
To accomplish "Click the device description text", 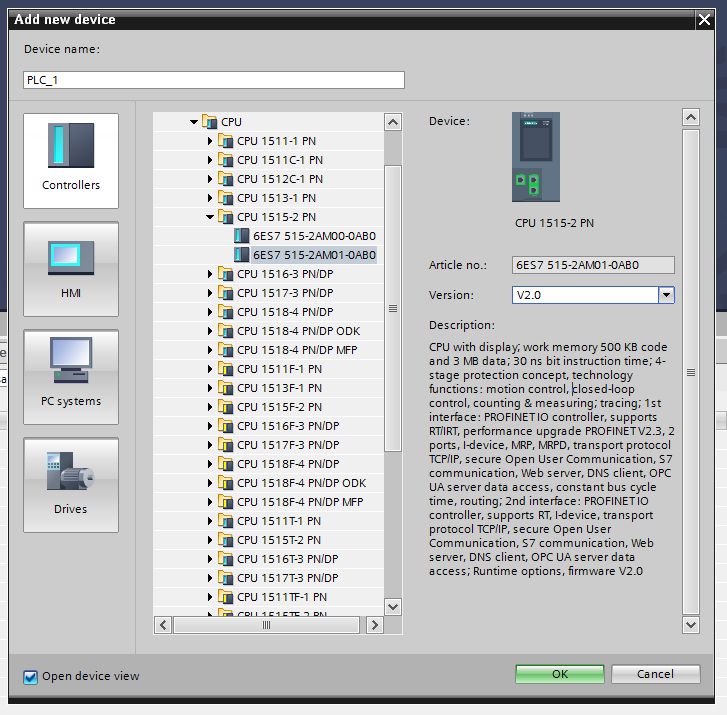I will (x=551, y=459).
